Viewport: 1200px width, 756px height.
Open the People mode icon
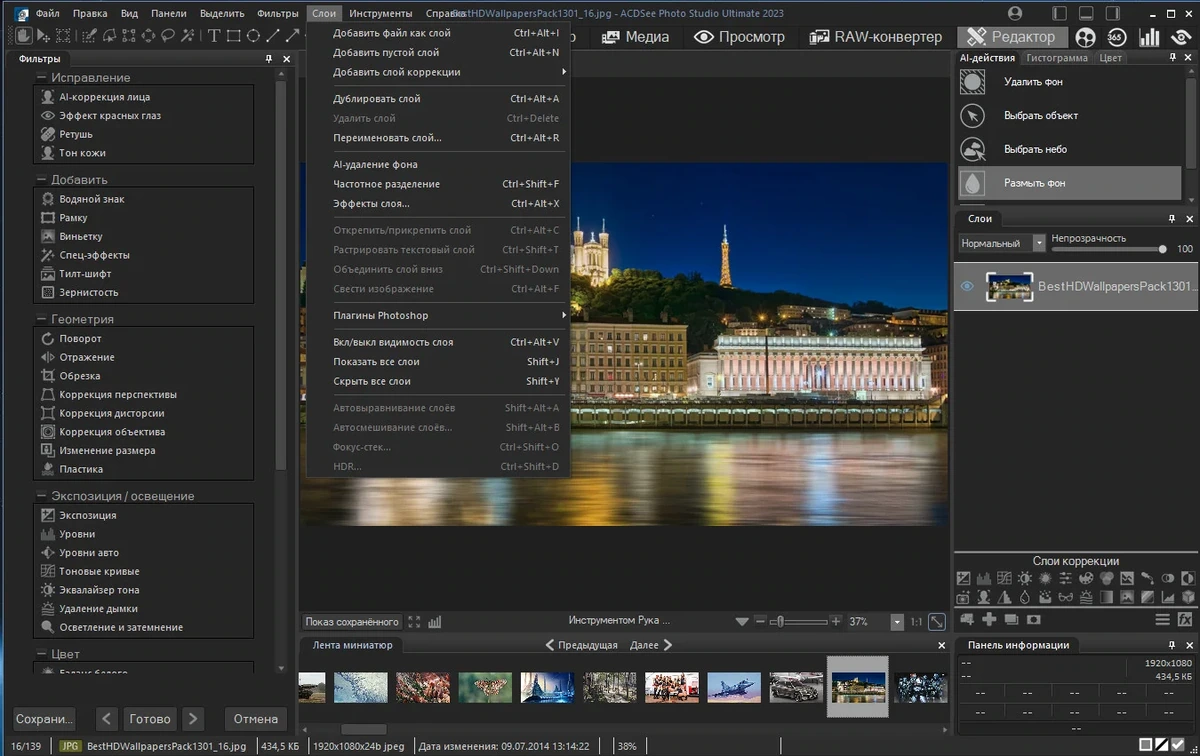[x=1085, y=37]
